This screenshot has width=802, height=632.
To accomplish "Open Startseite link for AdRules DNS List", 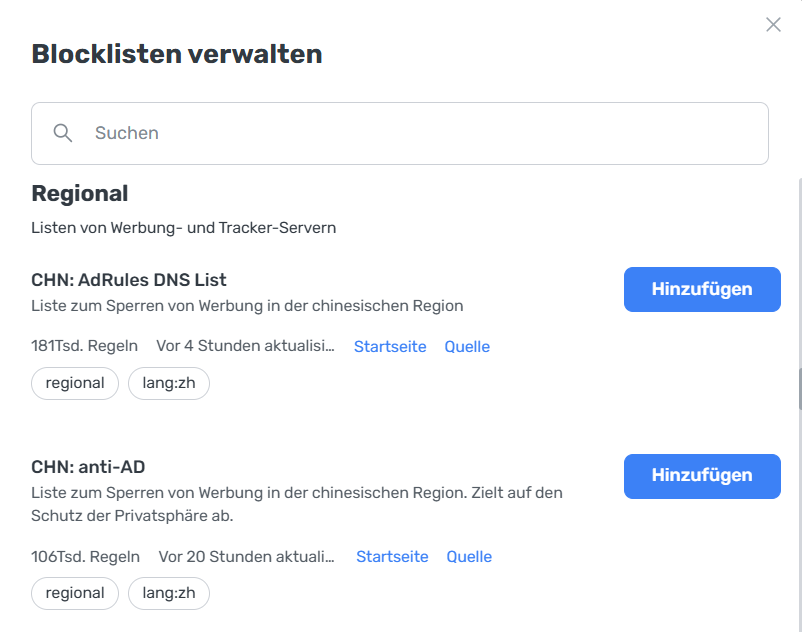I will point(390,346).
